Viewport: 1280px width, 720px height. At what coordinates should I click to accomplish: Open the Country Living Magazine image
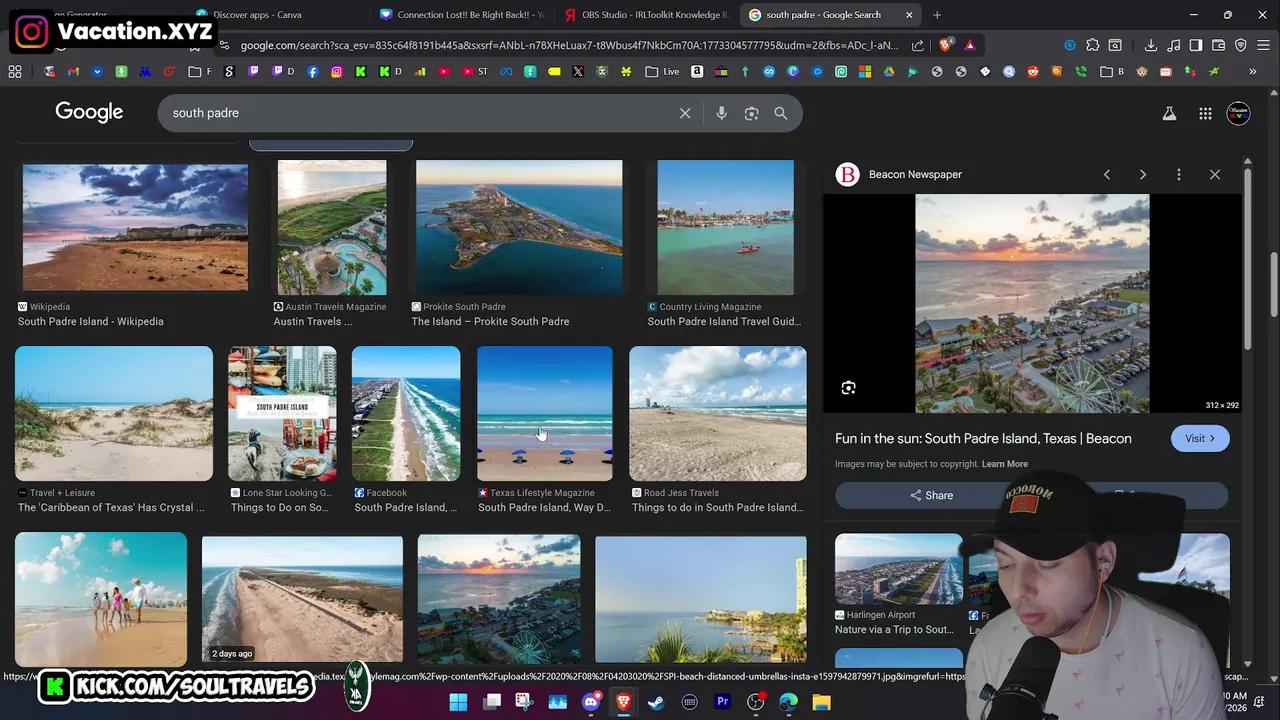pyautogui.click(x=725, y=228)
